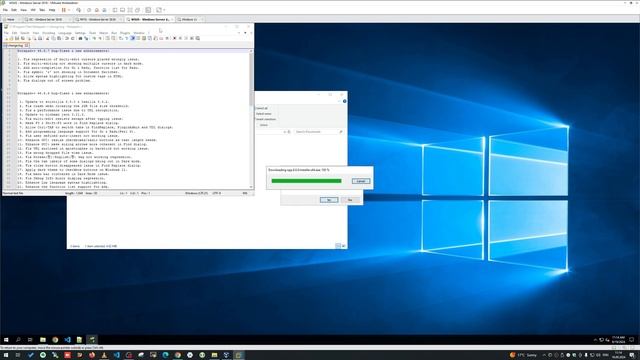
Task: Open the Notepad++ Settings menu
Action: [x=80, y=33]
